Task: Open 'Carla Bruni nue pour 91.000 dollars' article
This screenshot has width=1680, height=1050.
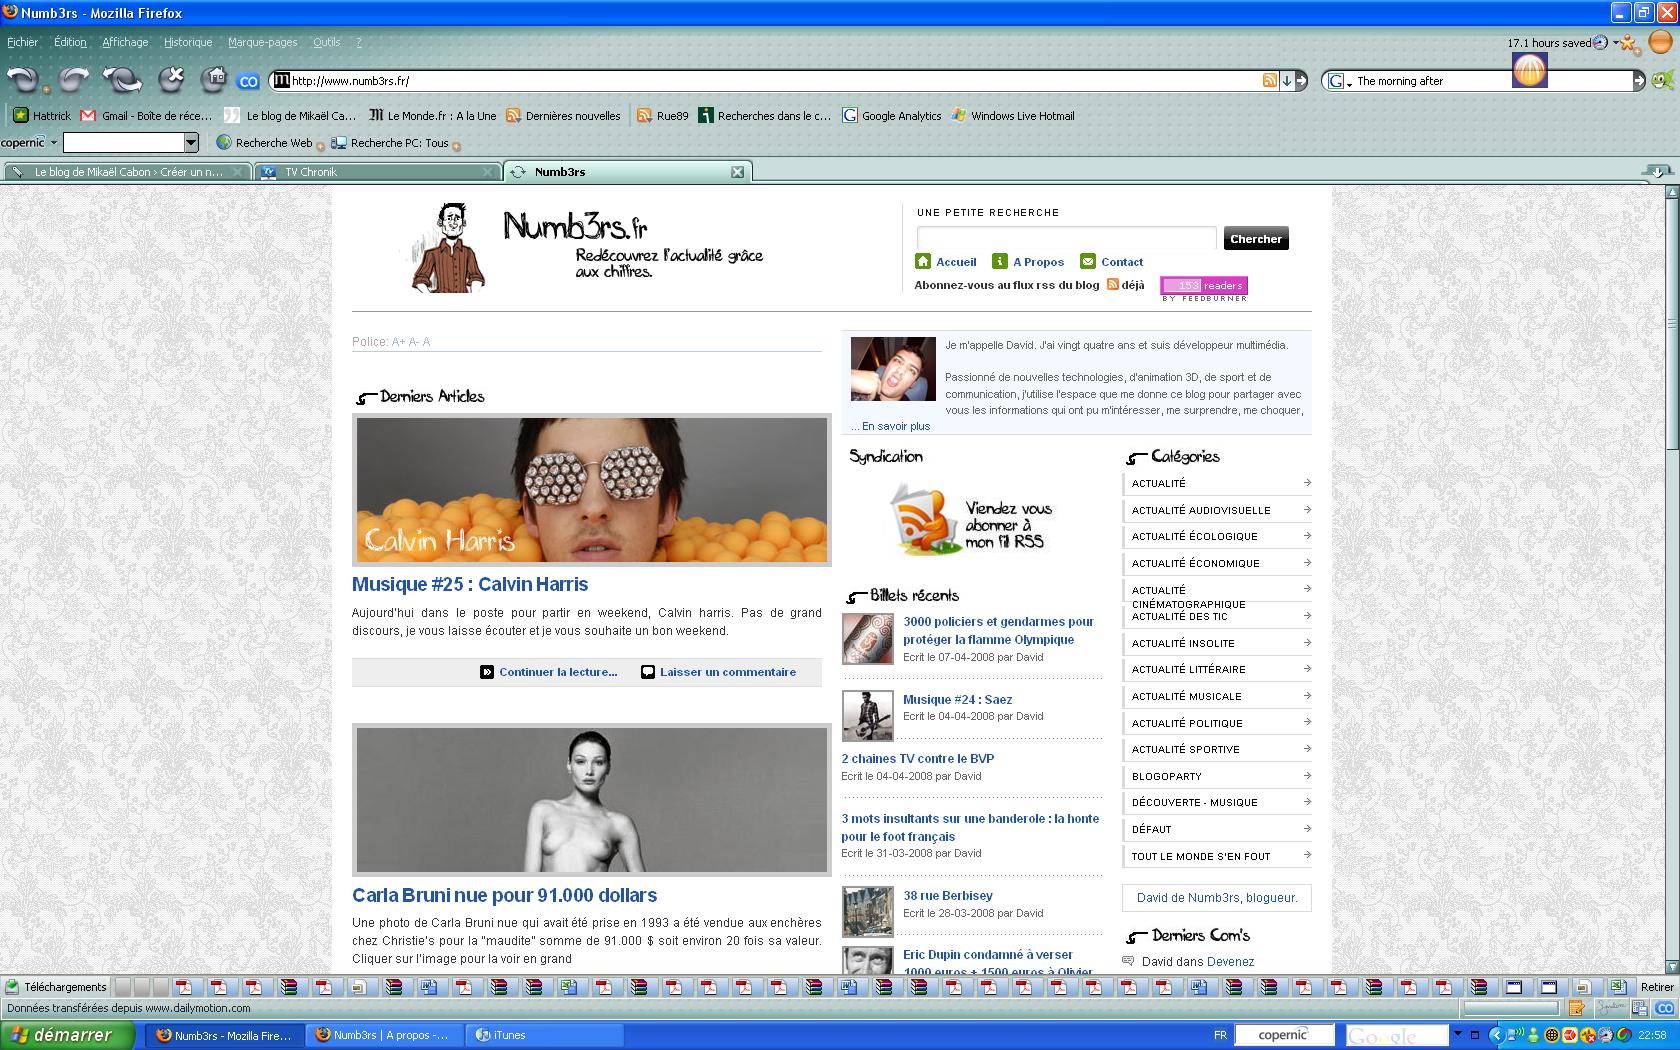Action: point(504,896)
